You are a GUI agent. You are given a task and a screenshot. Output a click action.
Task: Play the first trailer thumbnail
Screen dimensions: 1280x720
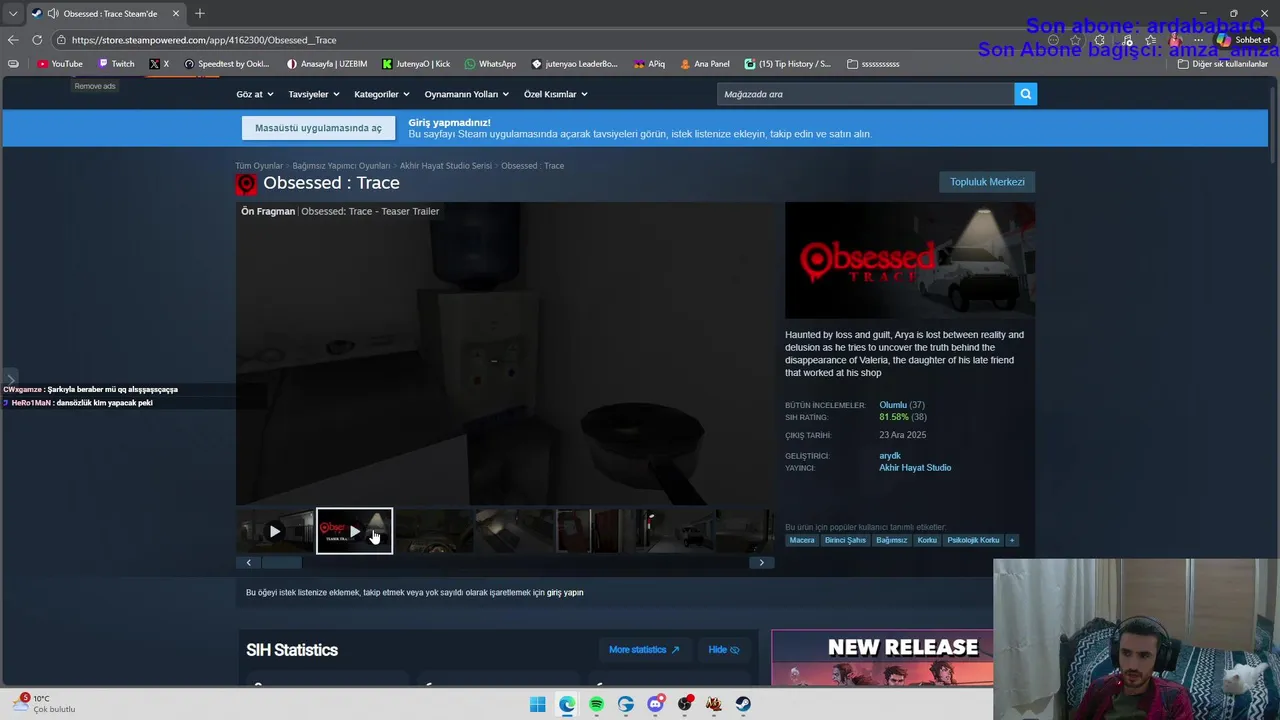pos(275,531)
